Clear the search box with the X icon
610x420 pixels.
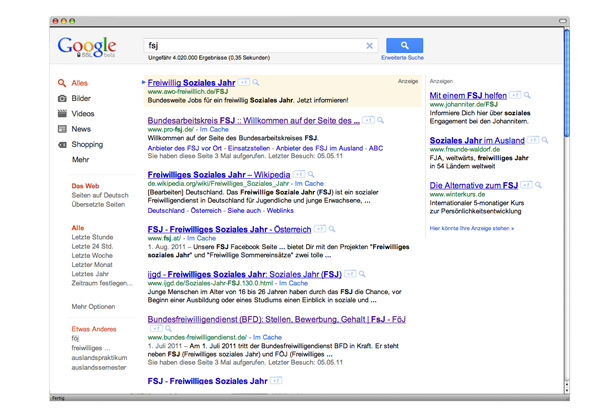(x=369, y=46)
